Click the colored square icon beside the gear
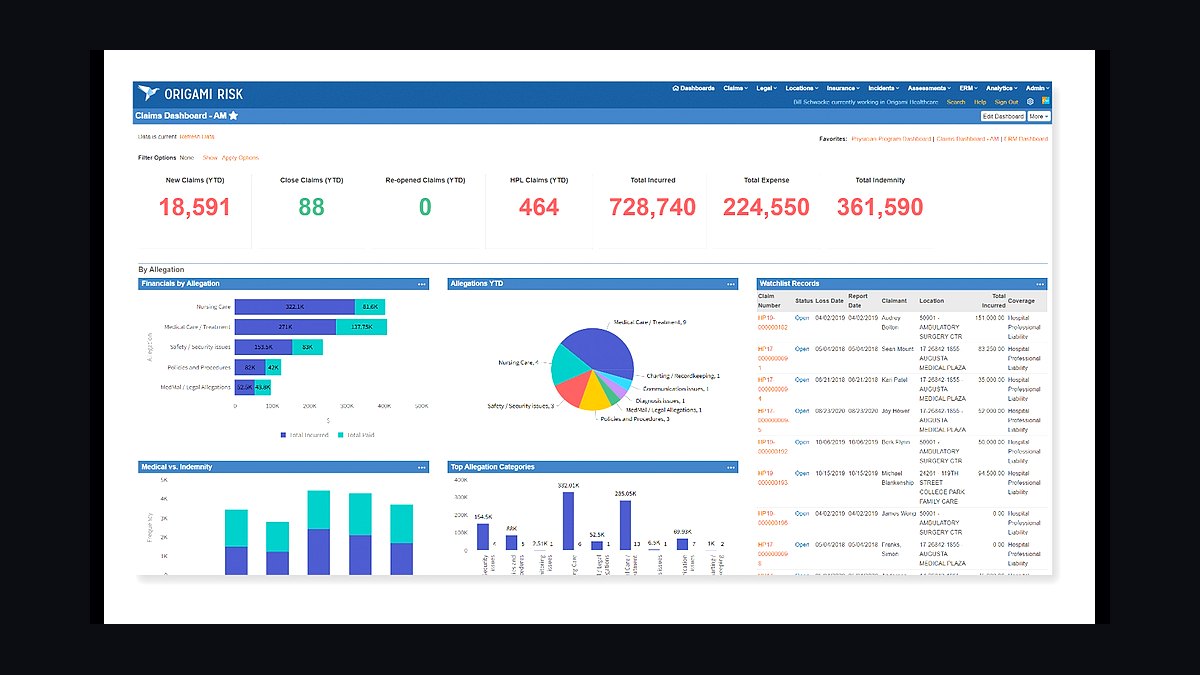This screenshot has height=675, width=1200. (1046, 102)
